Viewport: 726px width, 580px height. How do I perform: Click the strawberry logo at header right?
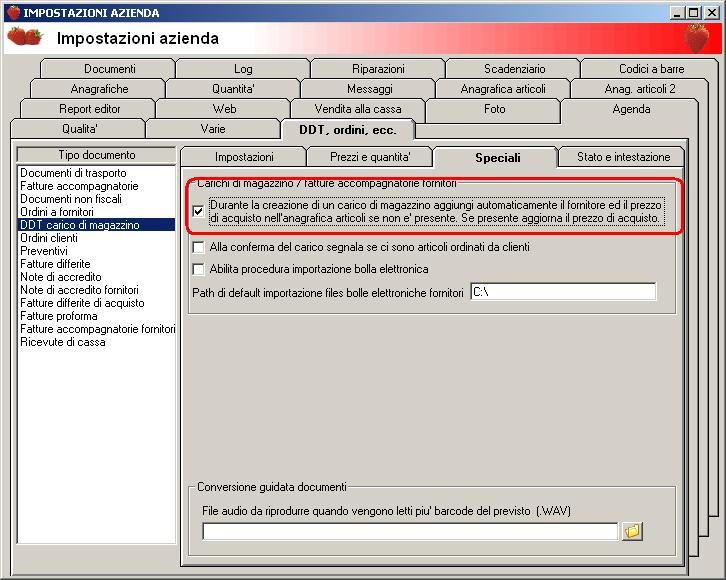coord(697,38)
